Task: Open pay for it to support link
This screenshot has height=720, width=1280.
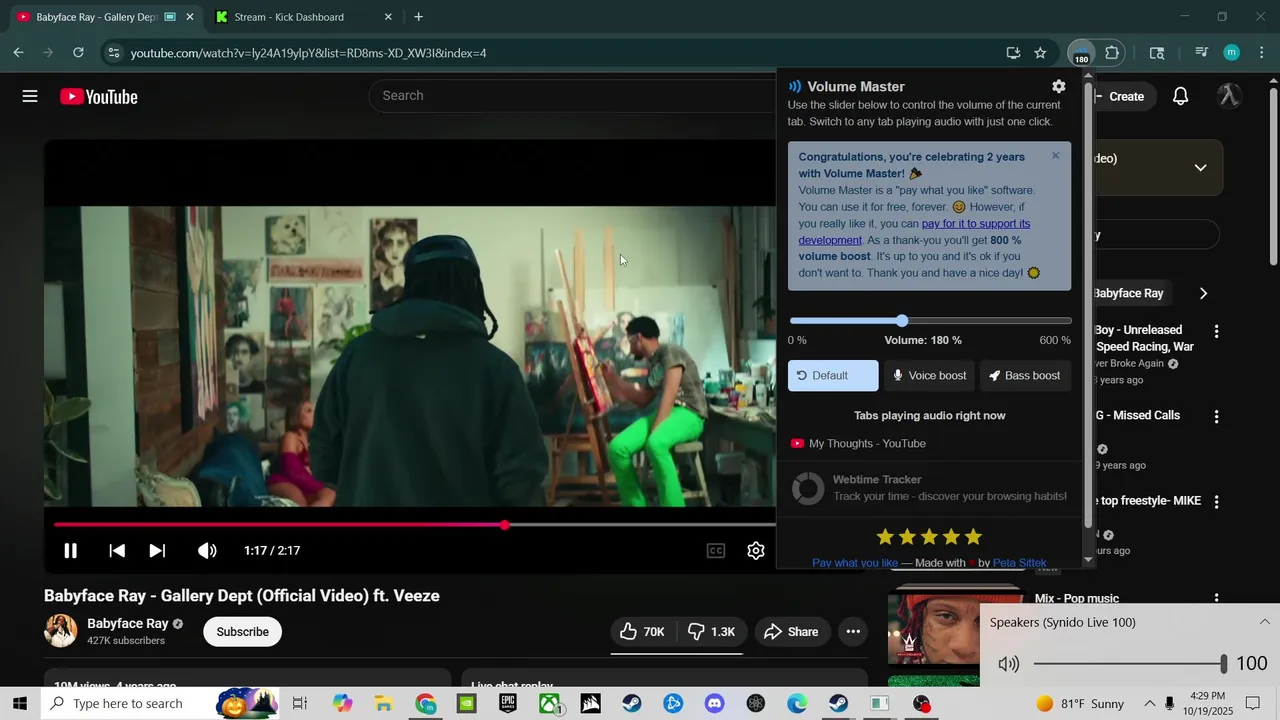Action: pyautogui.click(x=914, y=232)
